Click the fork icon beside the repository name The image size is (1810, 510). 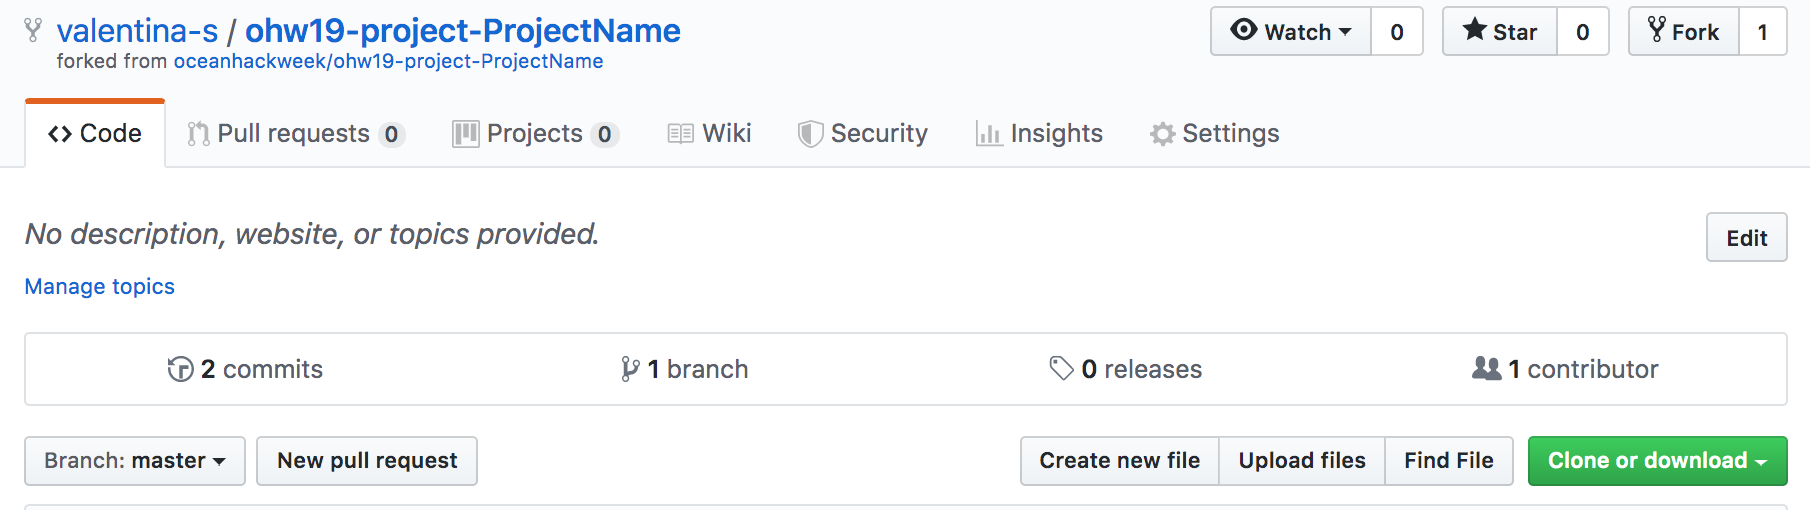point(33,31)
